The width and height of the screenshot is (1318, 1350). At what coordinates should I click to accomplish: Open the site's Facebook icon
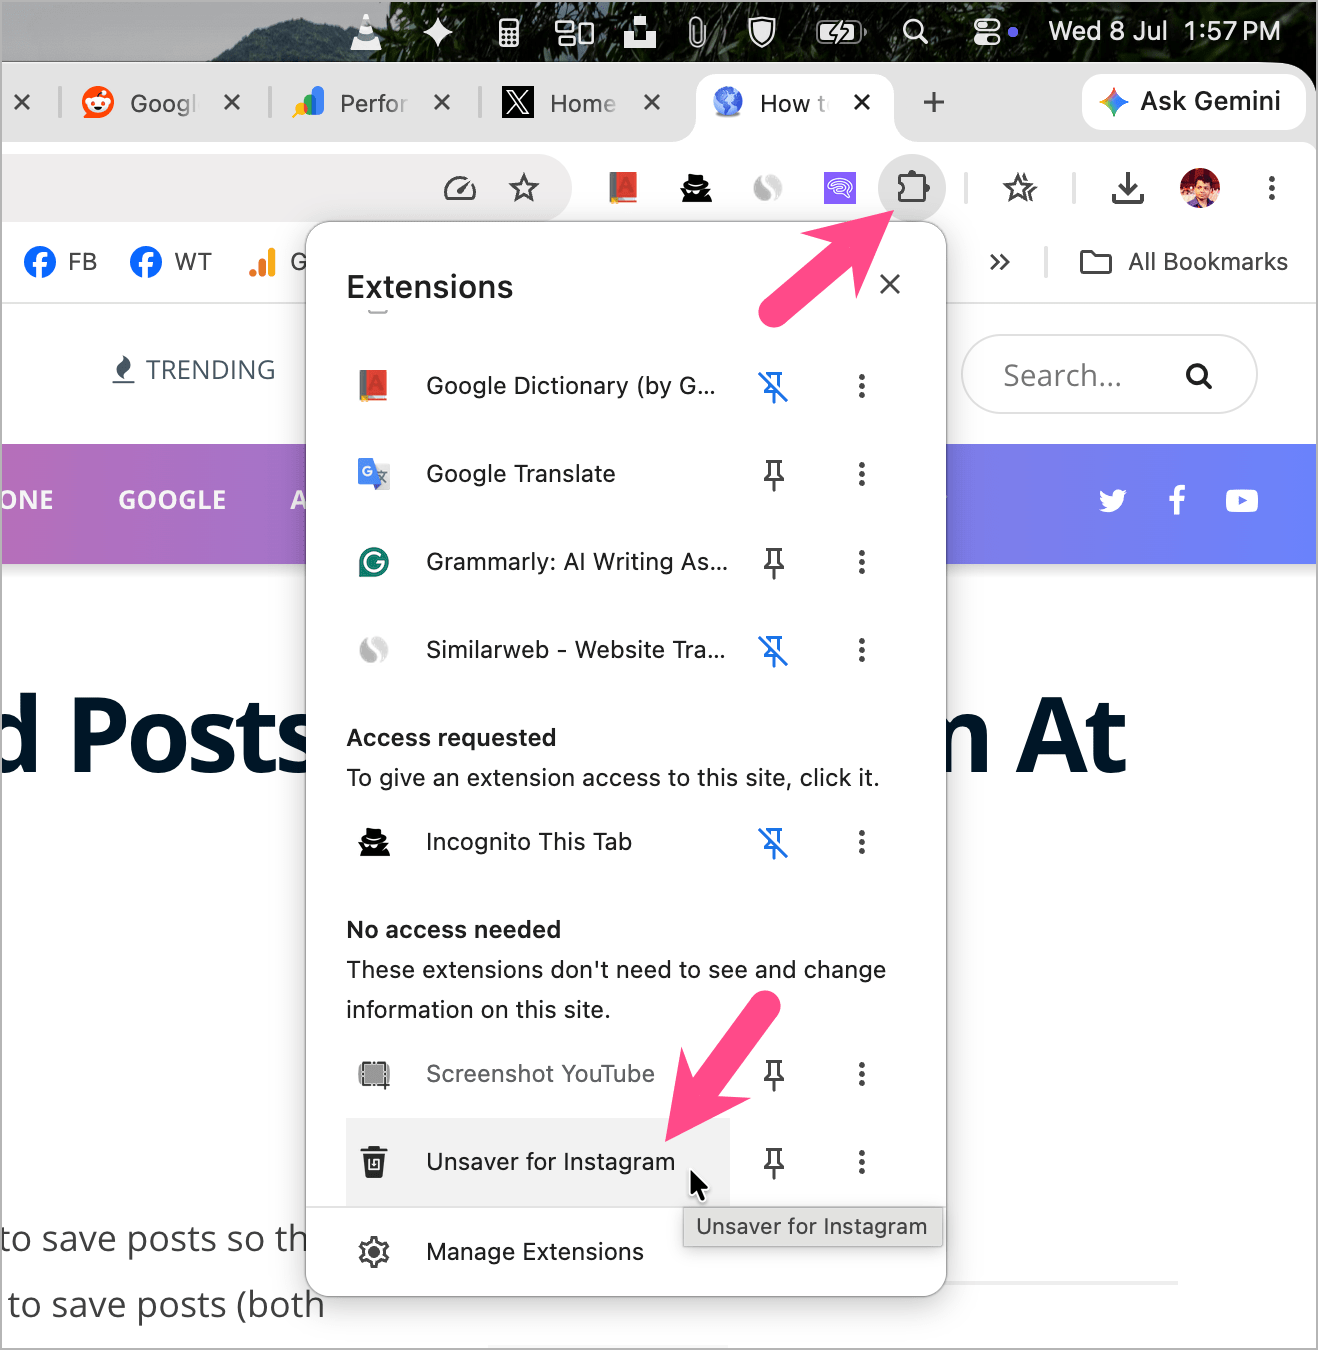1177,500
